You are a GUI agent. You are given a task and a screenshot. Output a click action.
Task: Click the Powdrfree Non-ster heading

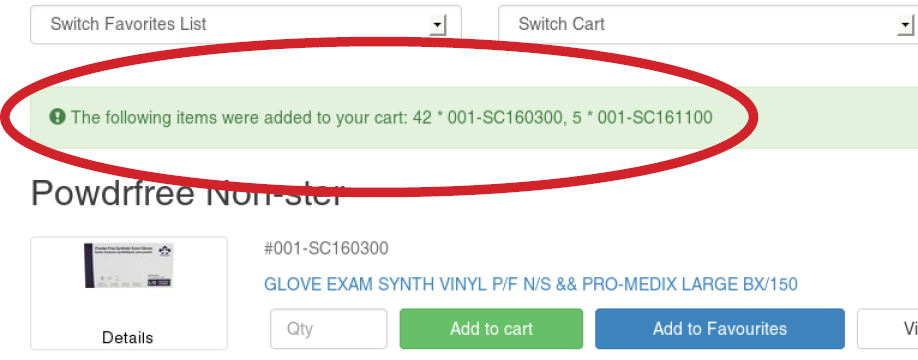coord(186,193)
